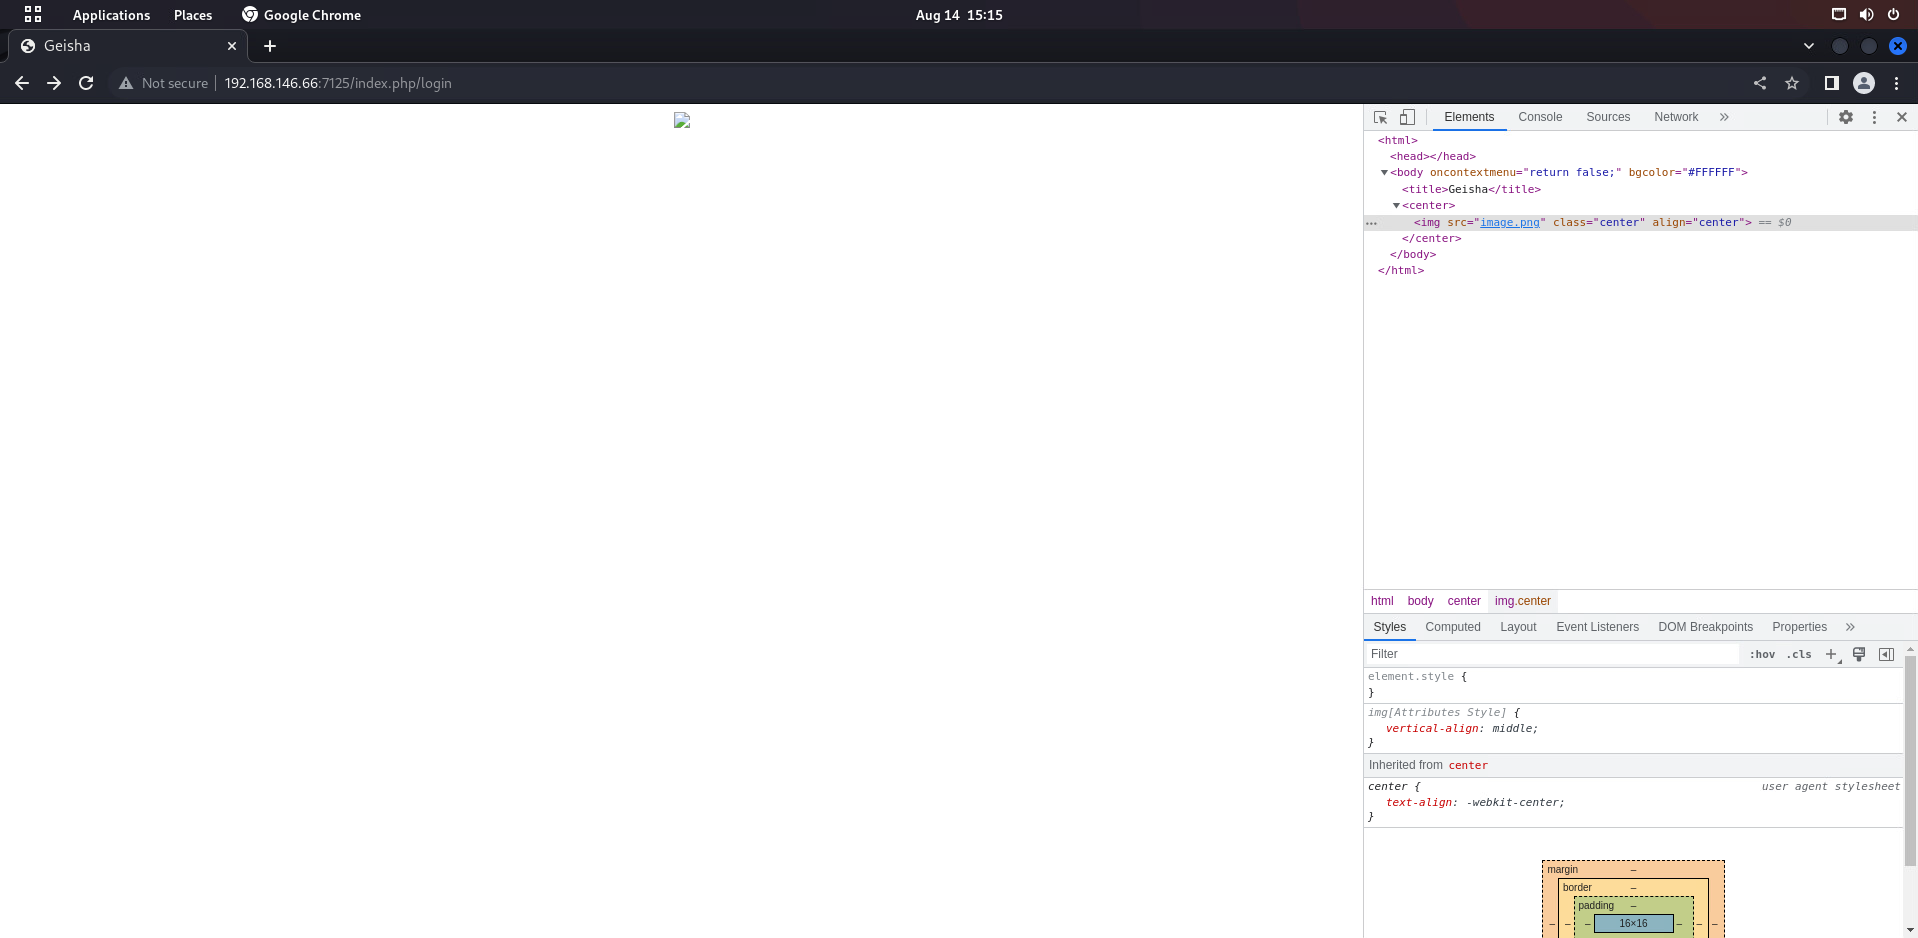
Task: Click the address bar URL
Action: pos(338,83)
